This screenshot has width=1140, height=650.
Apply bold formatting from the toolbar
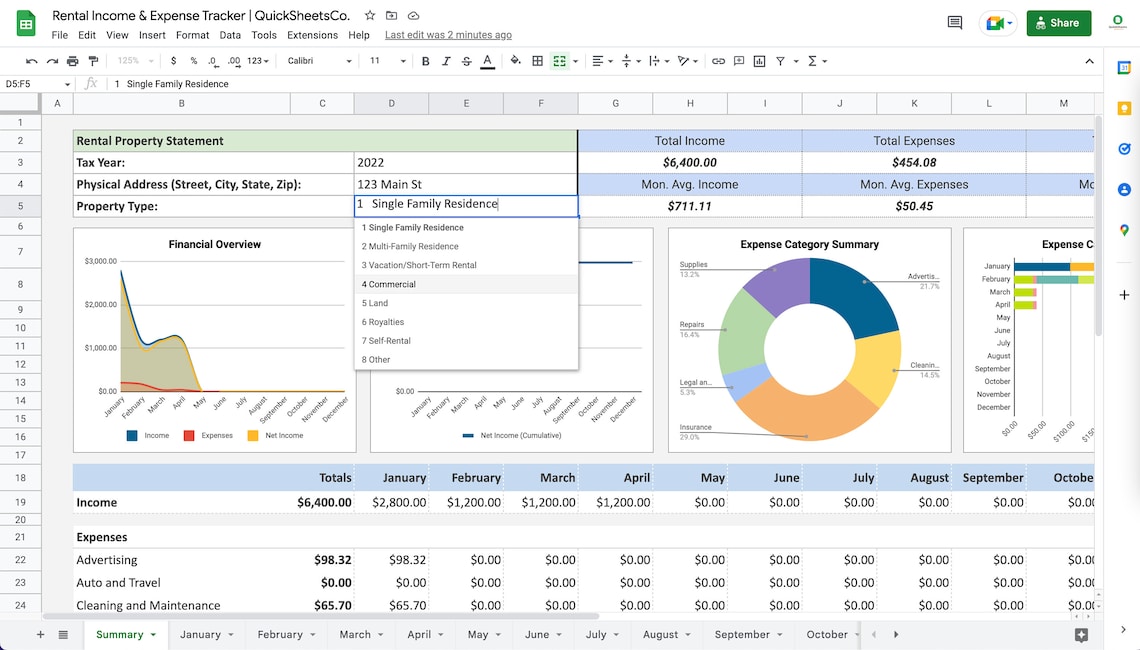[x=425, y=61]
